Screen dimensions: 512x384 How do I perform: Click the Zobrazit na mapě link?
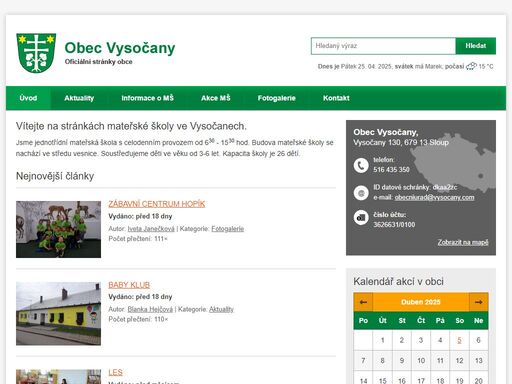463,242
